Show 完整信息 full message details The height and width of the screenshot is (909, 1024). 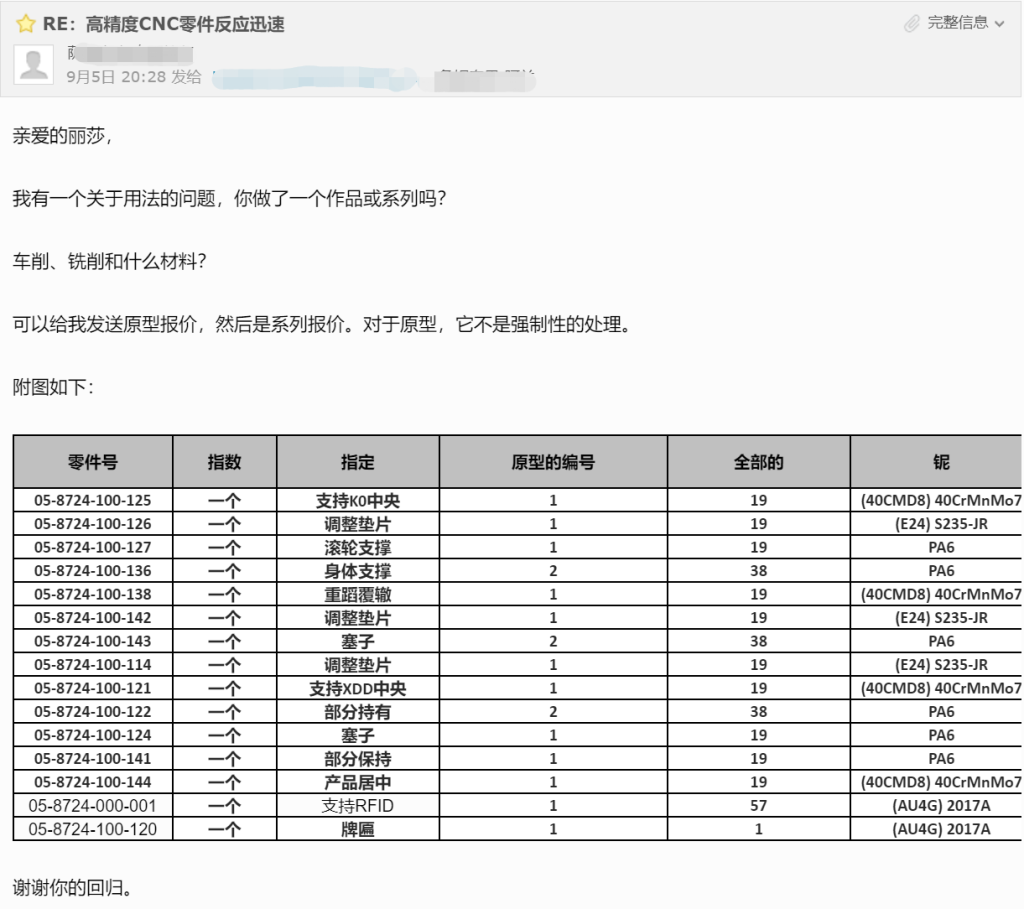tap(957, 23)
